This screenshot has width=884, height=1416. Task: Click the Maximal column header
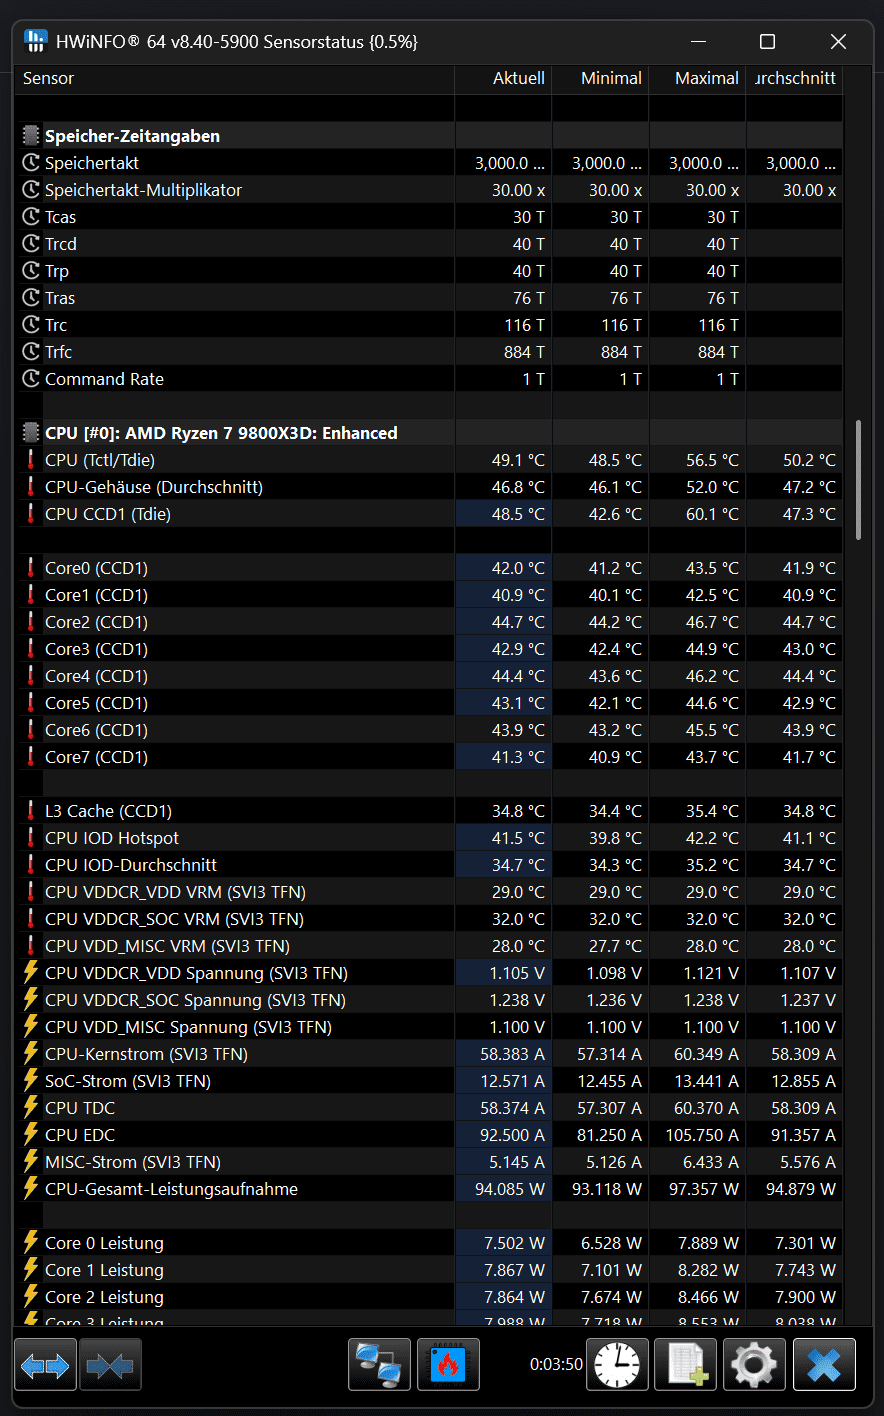coord(706,78)
